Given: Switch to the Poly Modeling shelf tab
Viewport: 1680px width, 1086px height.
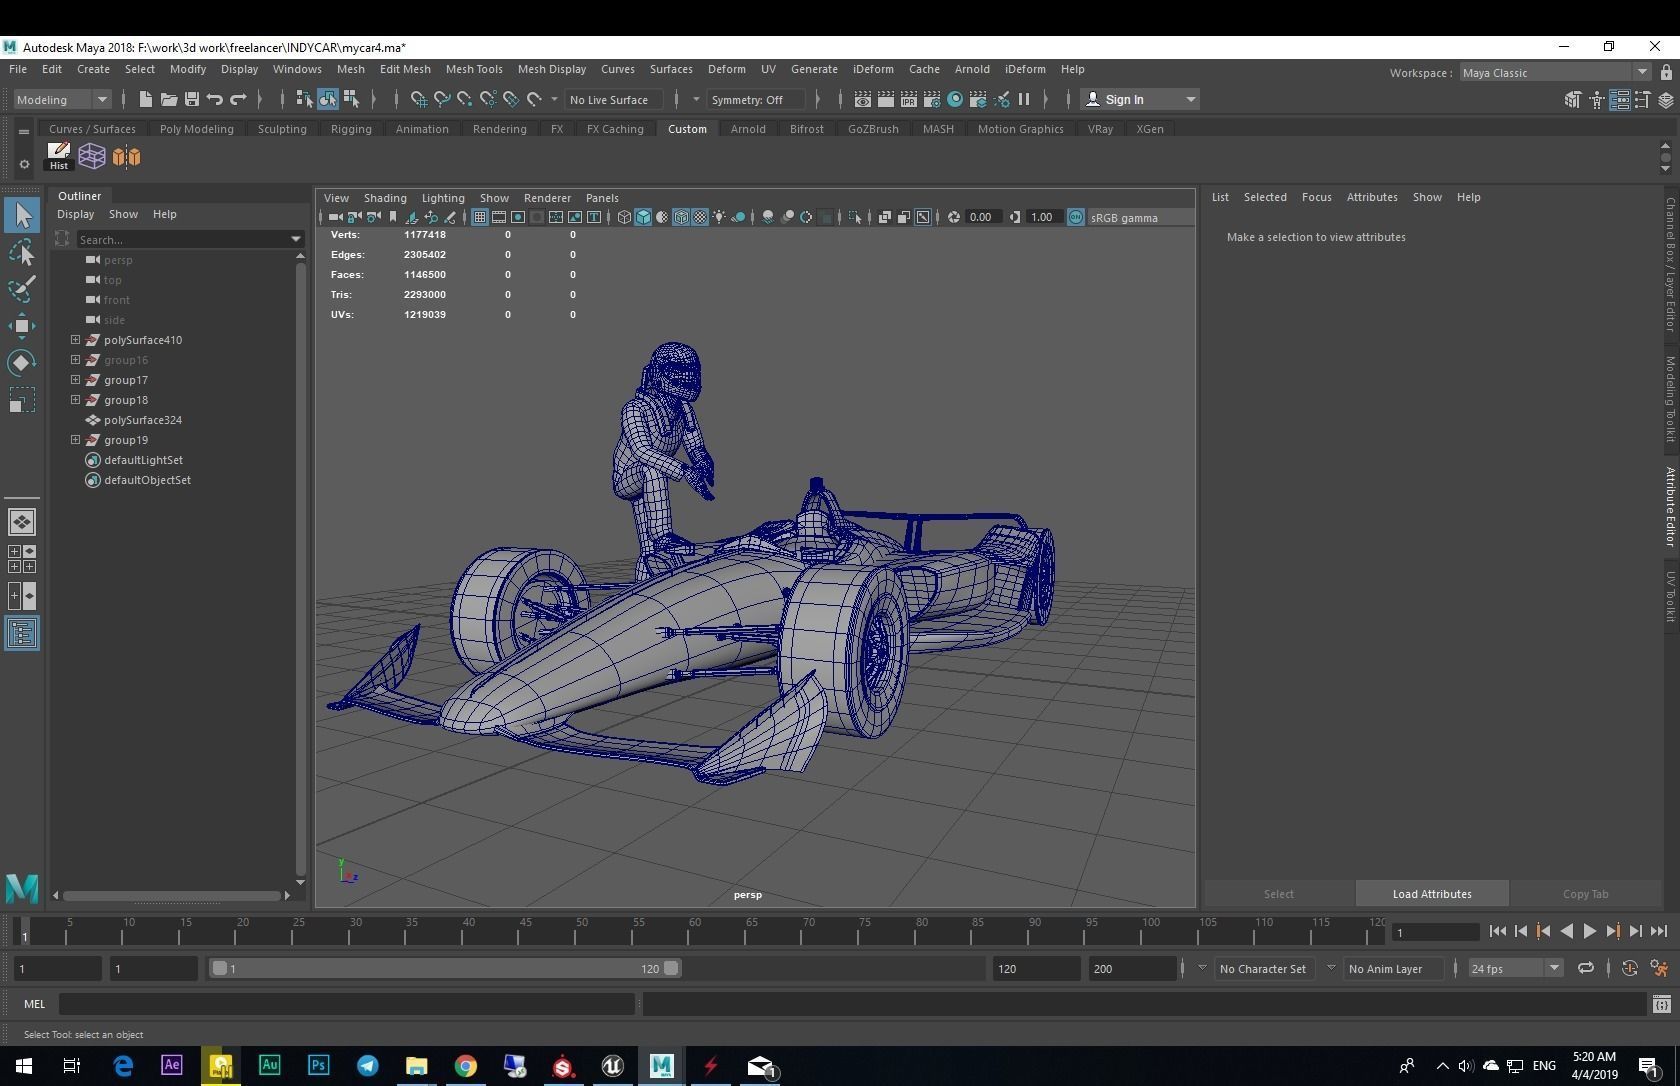Looking at the screenshot, I should (x=197, y=129).
